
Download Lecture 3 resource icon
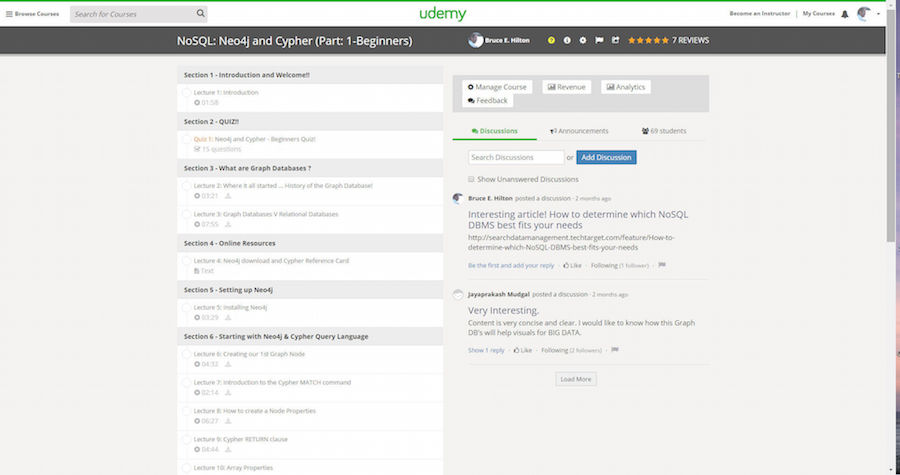228,224
